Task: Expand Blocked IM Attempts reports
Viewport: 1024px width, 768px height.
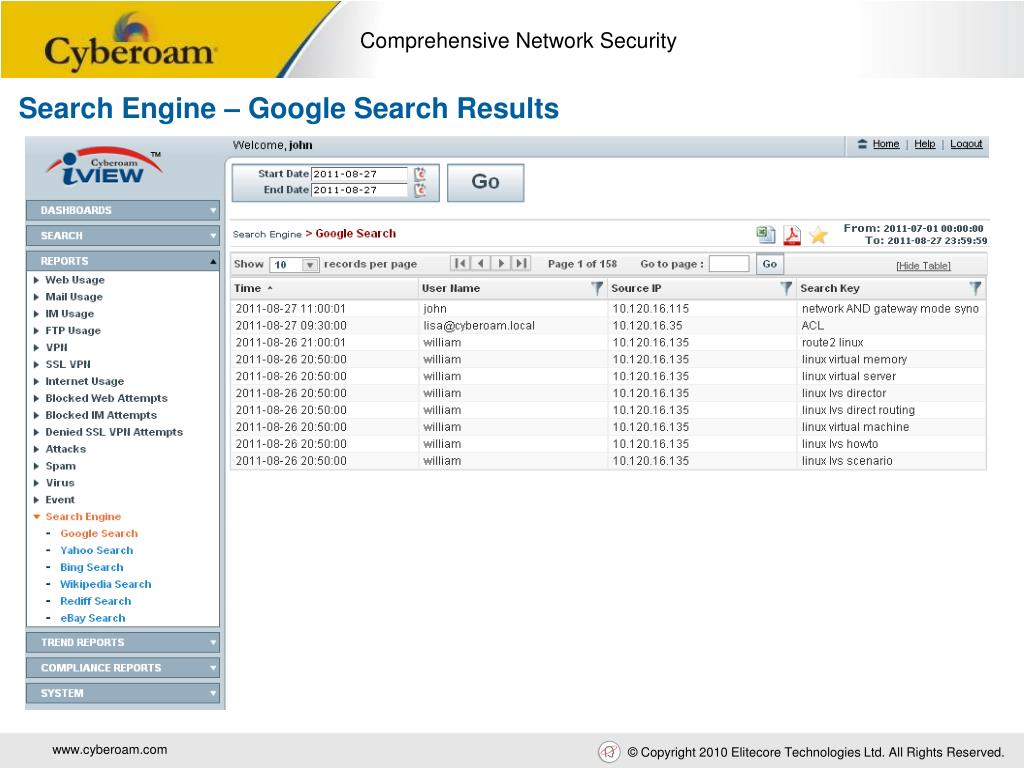Action: tap(101, 415)
